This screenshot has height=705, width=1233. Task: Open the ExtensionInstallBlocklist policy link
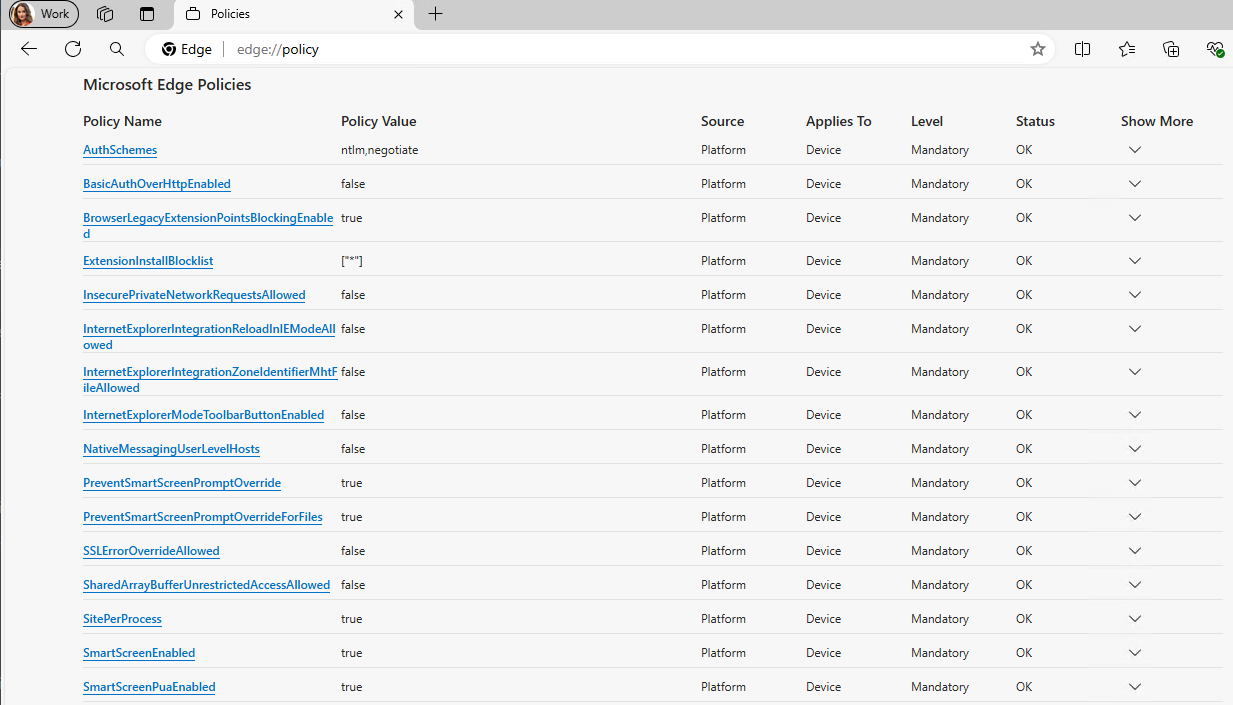[148, 261]
